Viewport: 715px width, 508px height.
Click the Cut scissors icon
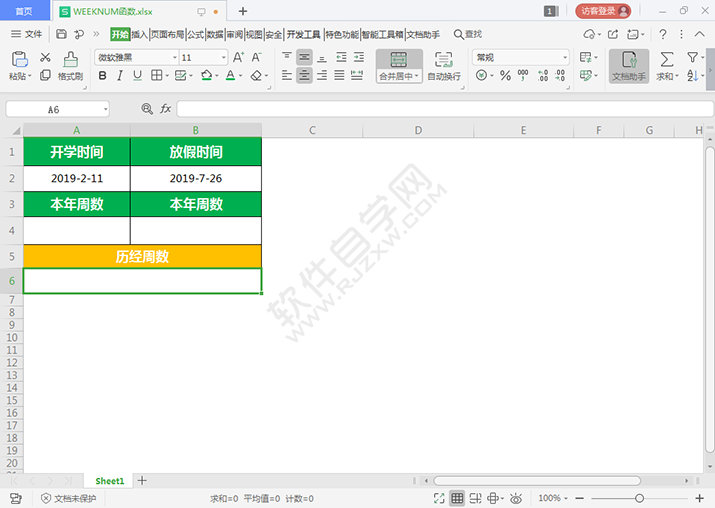pos(45,58)
